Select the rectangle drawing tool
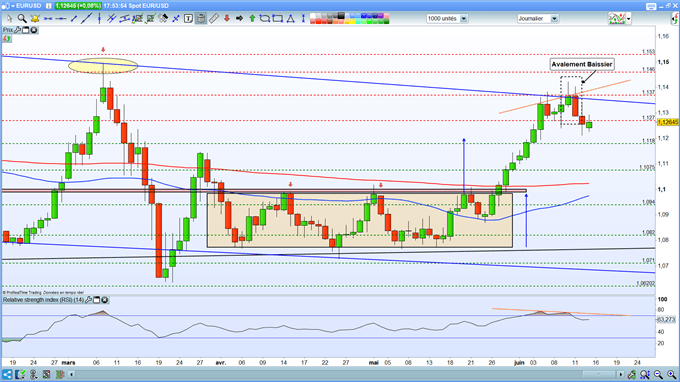Viewport: 680px width, 382px height. tap(278, 19)
